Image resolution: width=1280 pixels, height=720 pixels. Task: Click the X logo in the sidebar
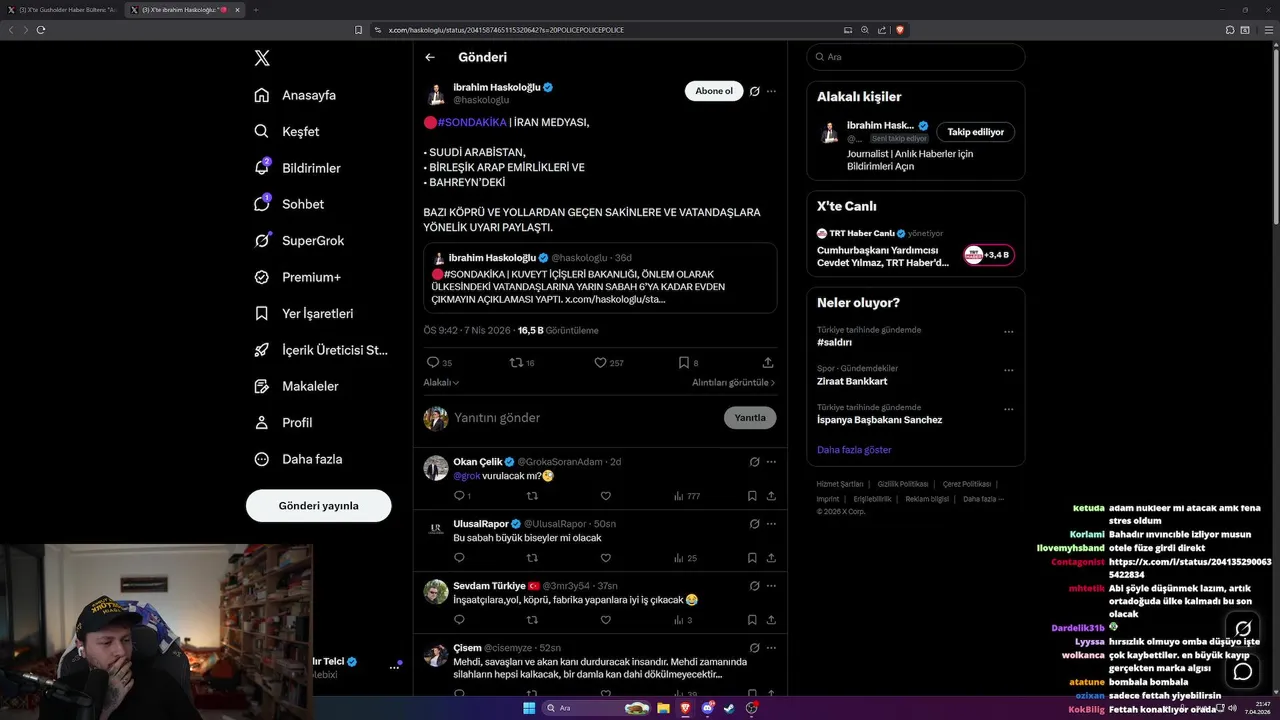point(262,58)
